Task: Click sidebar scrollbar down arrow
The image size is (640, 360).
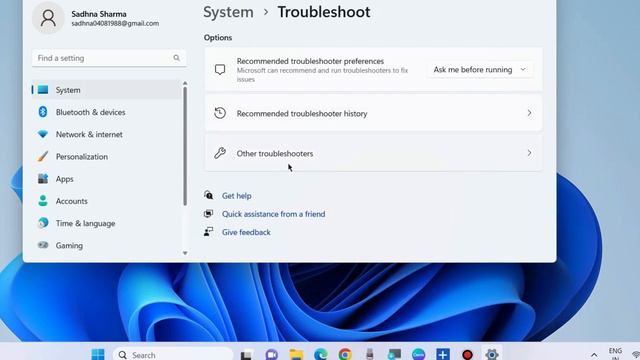Action: point(185,253)
